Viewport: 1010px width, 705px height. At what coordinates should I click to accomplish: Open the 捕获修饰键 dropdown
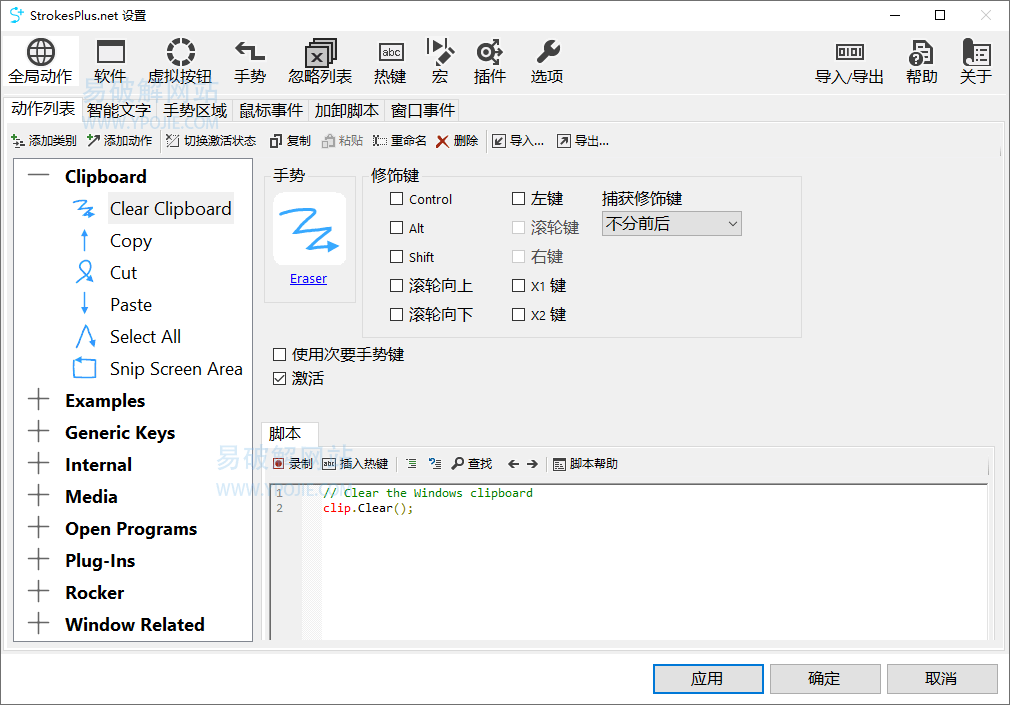pos(671,224)
